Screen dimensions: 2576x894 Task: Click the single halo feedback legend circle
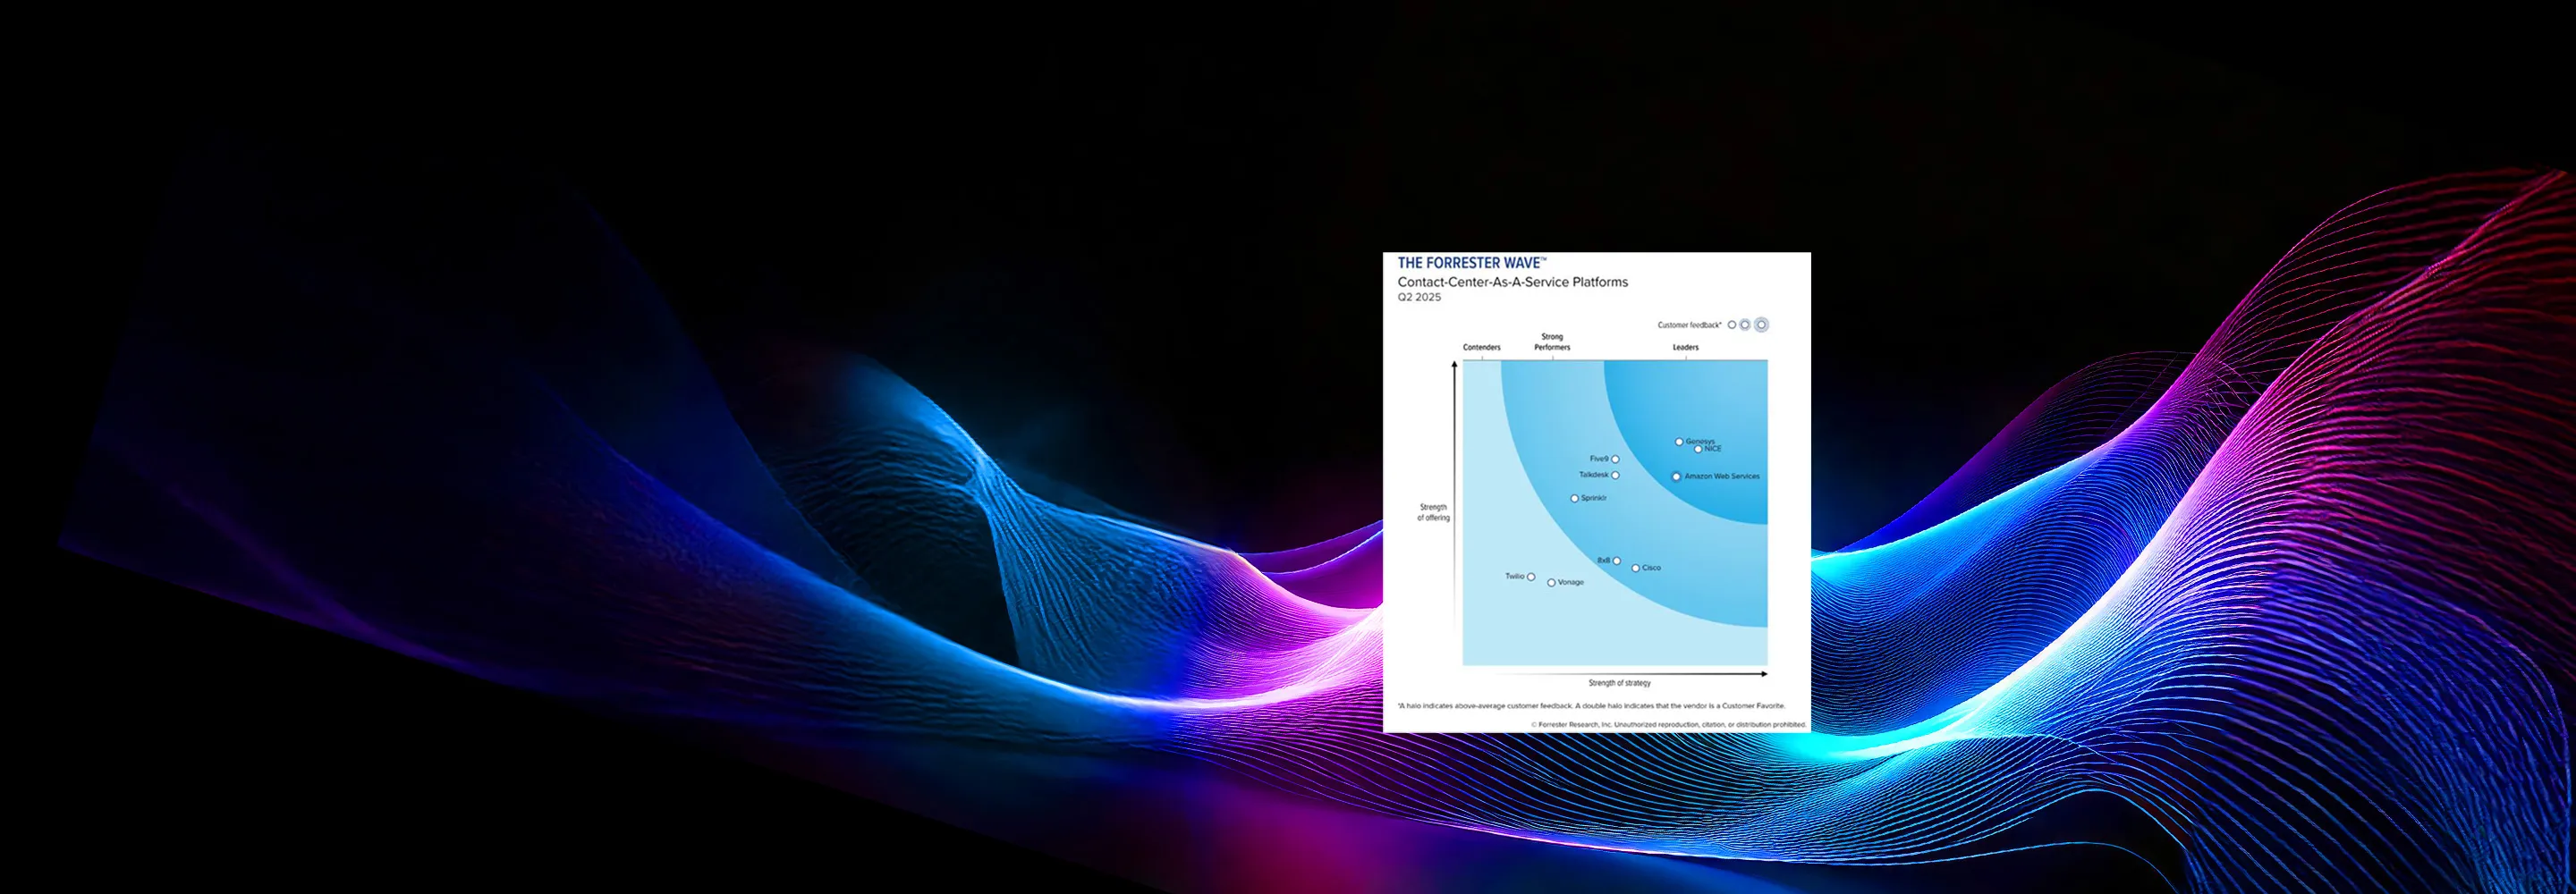point(1745,325)
